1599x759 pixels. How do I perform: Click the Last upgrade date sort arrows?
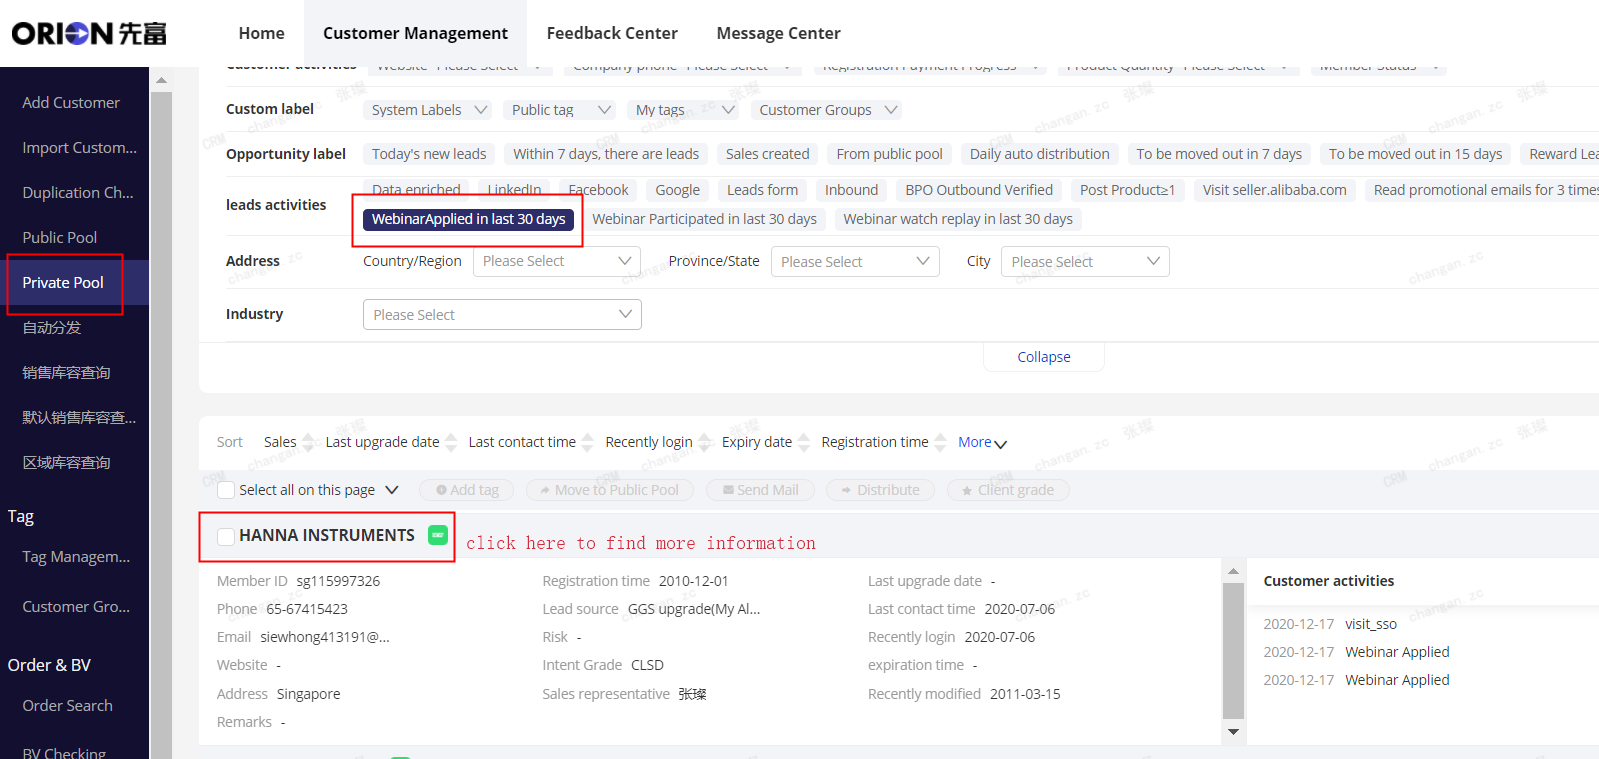[x=451, y=442]
